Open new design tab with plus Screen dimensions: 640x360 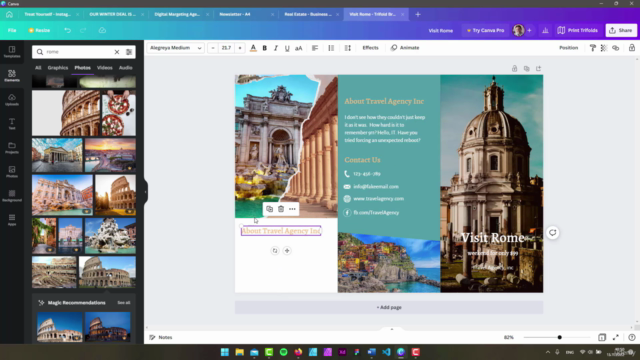(418, 14)
